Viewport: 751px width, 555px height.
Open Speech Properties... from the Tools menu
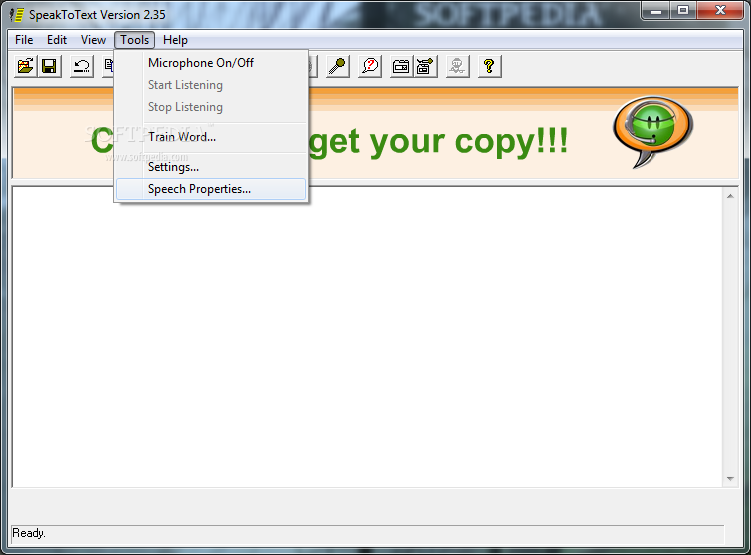(211, 189)
